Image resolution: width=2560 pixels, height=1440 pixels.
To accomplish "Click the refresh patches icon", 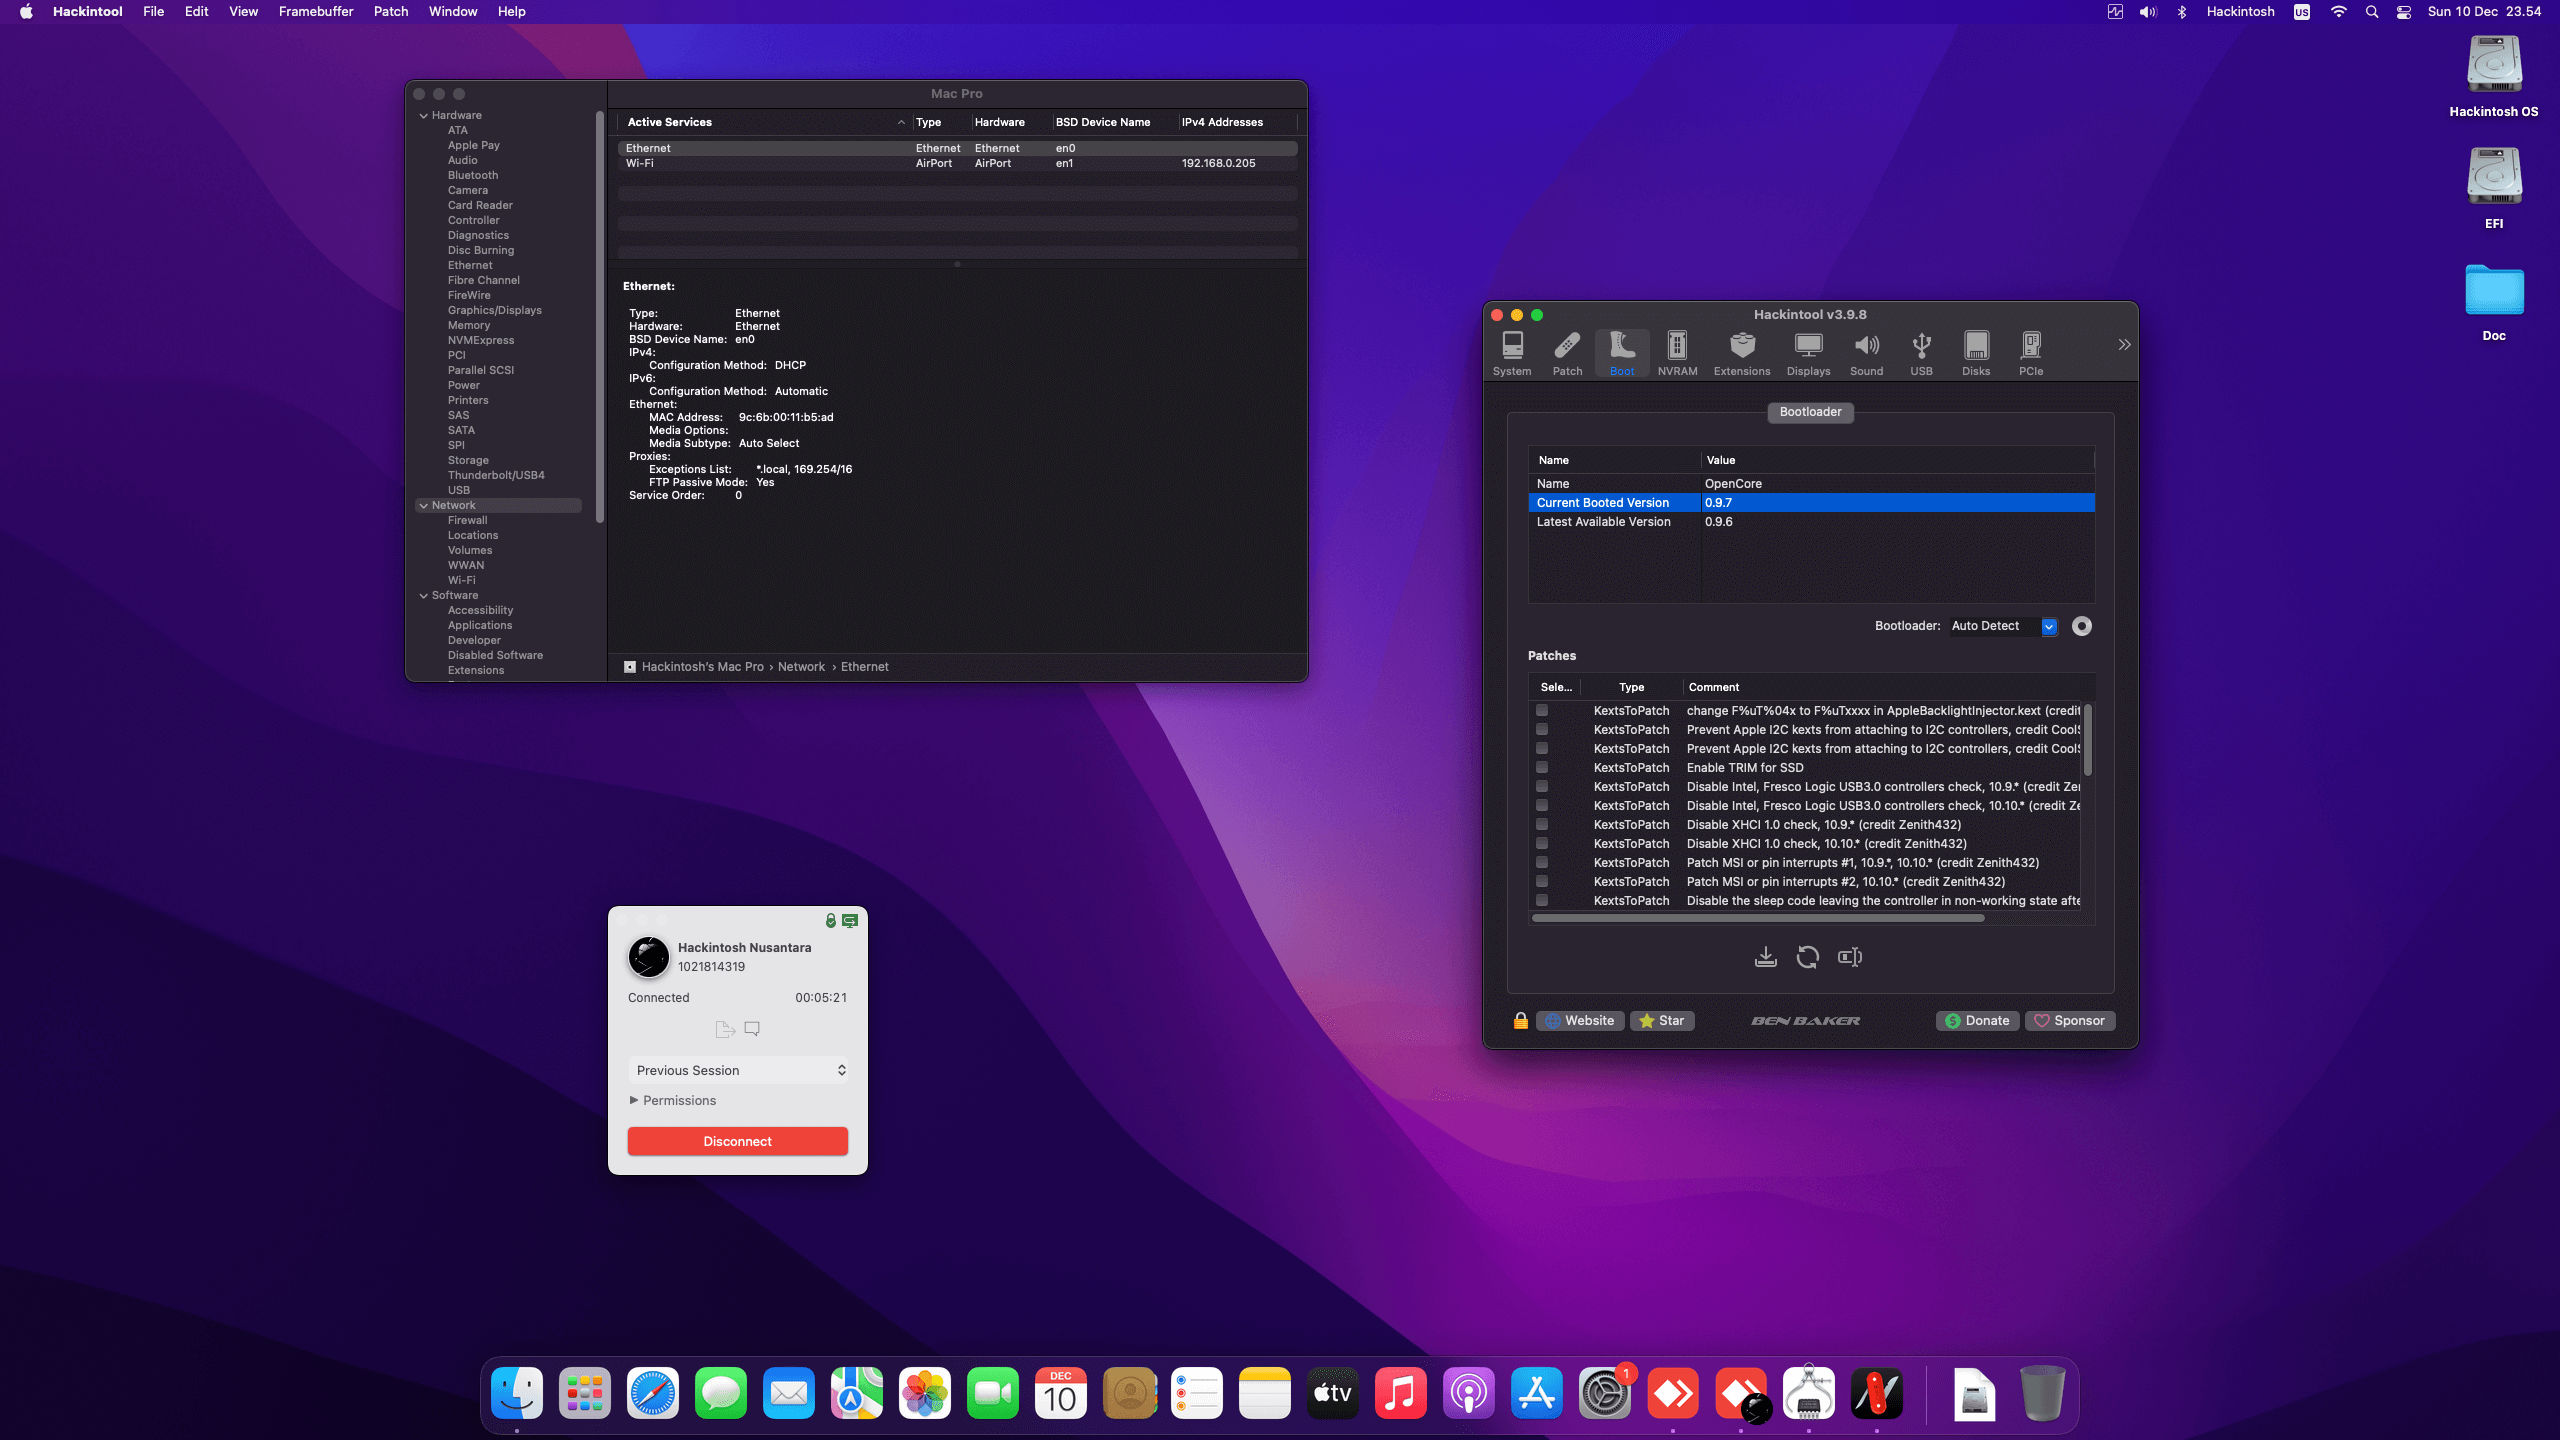I will 1807,957.
